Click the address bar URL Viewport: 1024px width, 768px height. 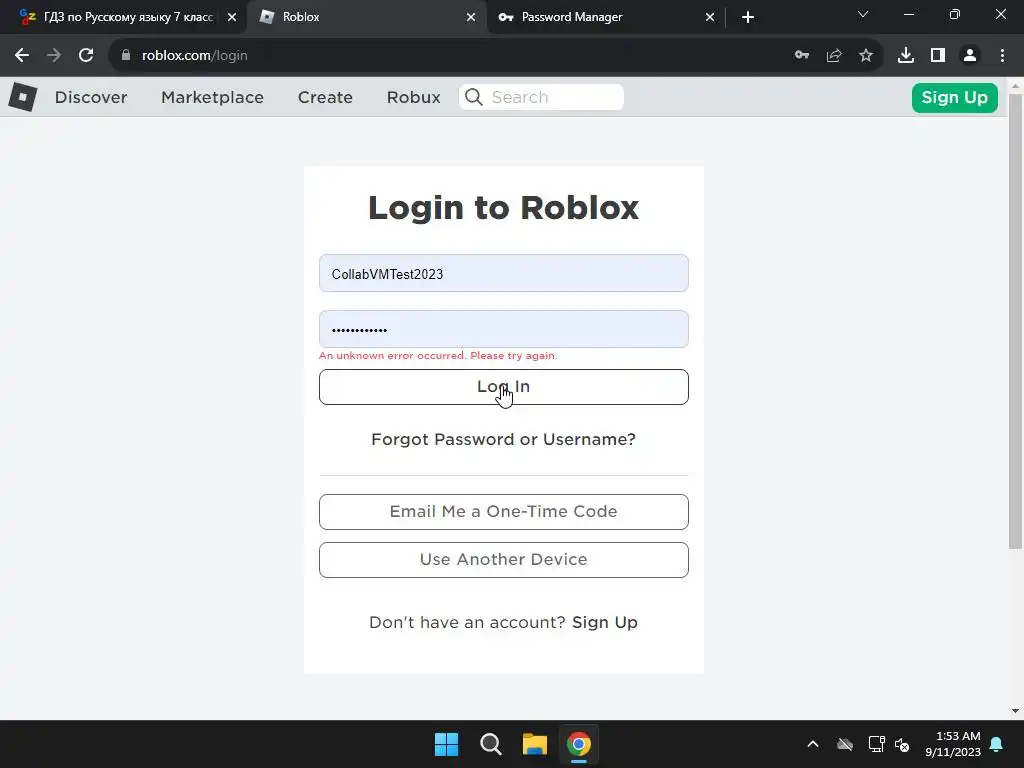click(195, 56)
